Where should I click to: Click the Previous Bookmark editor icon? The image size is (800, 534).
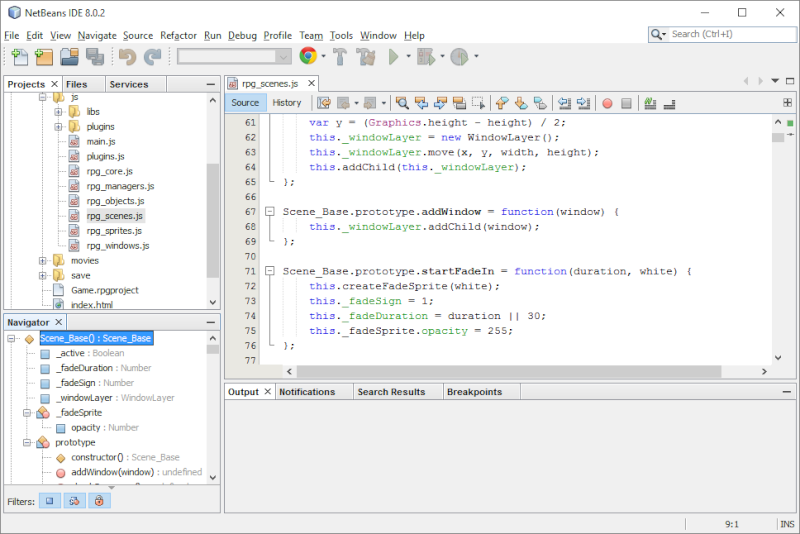pos(502,104)
